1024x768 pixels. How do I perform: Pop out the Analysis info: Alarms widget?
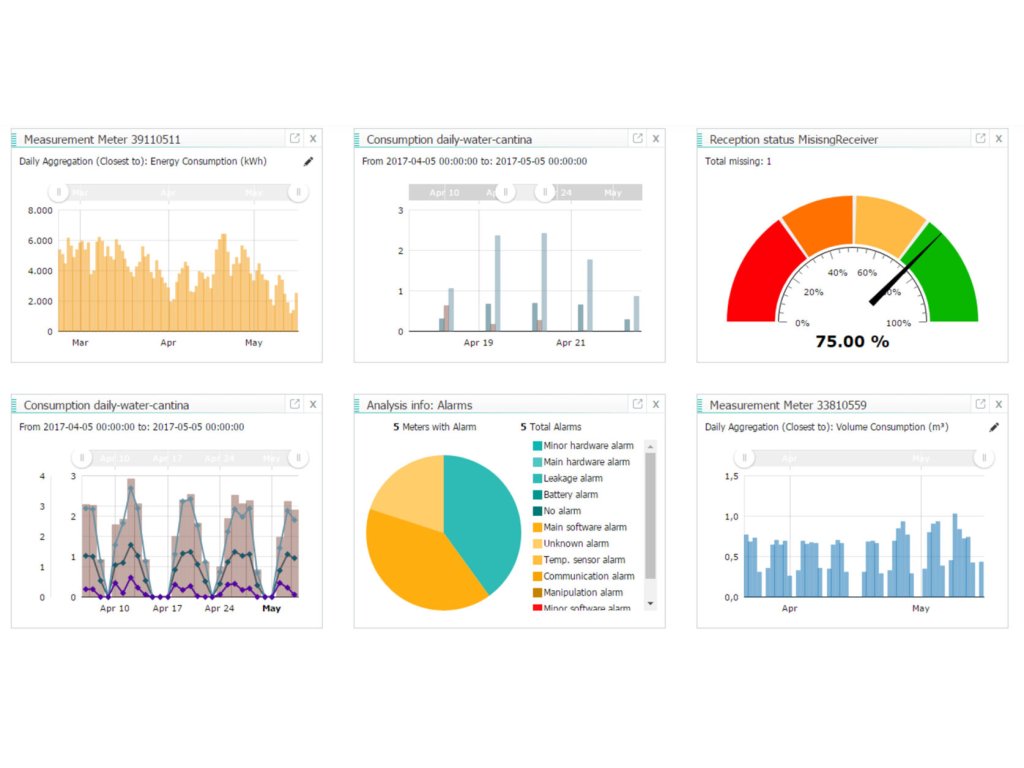637,404
